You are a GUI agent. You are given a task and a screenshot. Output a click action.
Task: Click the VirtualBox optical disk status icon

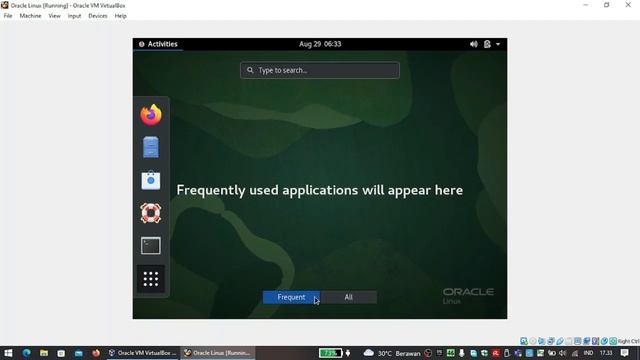pos(533,341)
